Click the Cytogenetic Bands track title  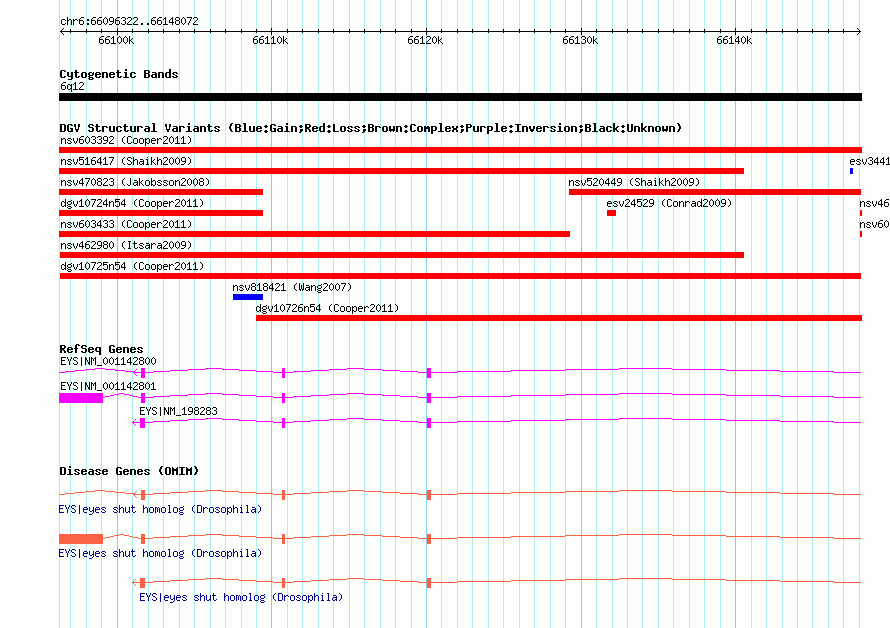[119, 74]
